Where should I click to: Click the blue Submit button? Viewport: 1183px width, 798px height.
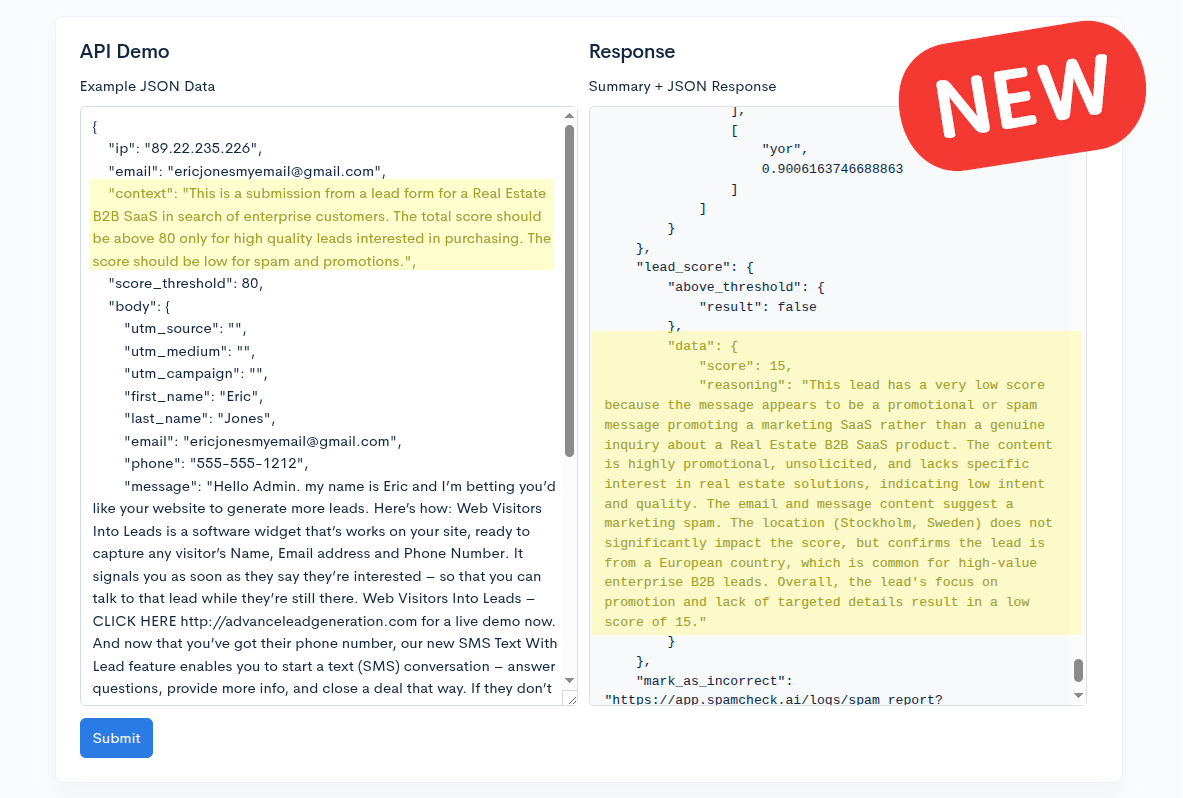[x=116, y=738]
